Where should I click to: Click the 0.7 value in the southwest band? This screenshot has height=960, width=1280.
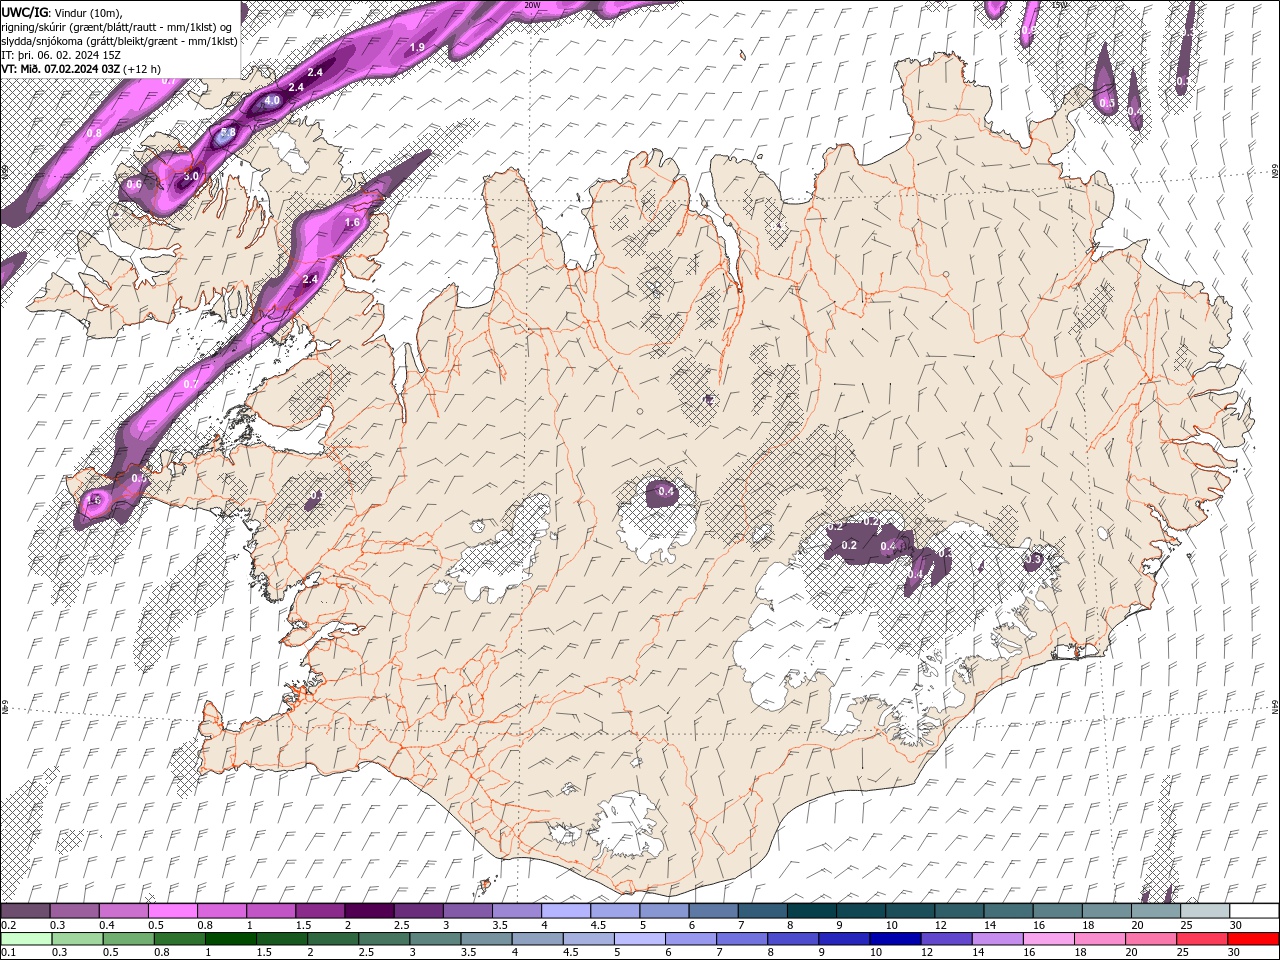pyautogui.click(x=191, y=384)
